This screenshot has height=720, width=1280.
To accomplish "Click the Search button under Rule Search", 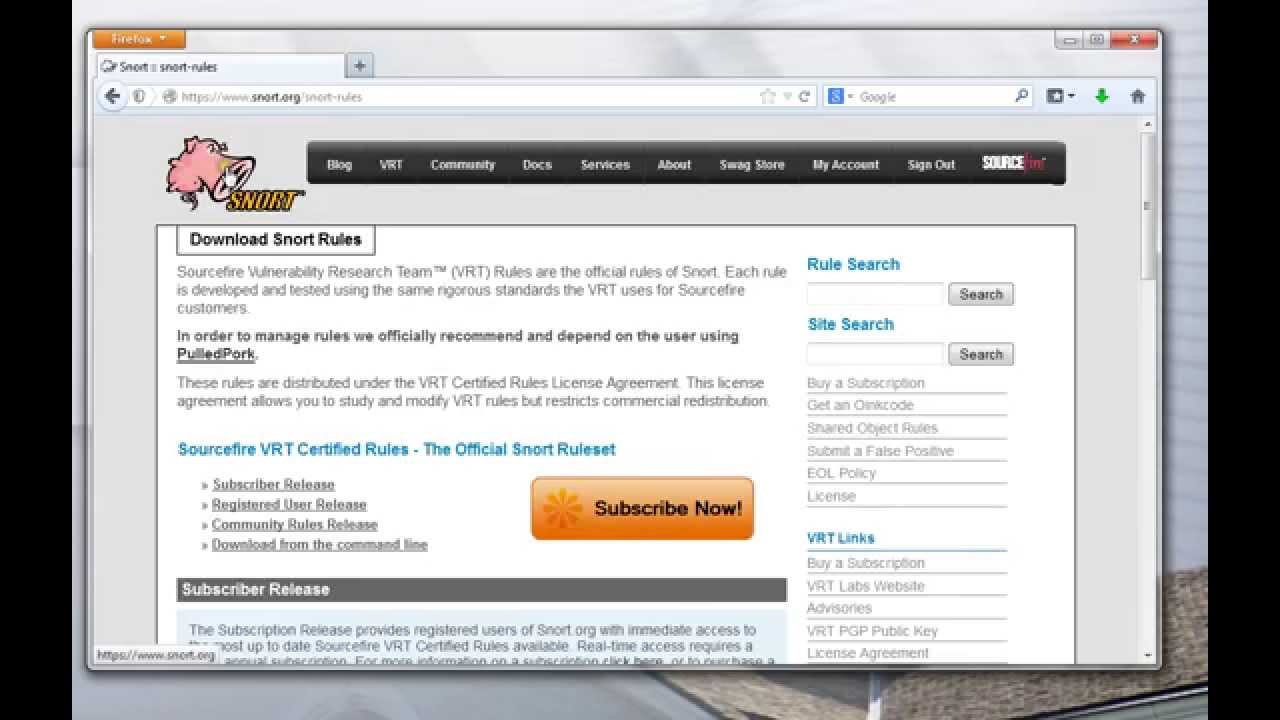I will click(981, 294).
